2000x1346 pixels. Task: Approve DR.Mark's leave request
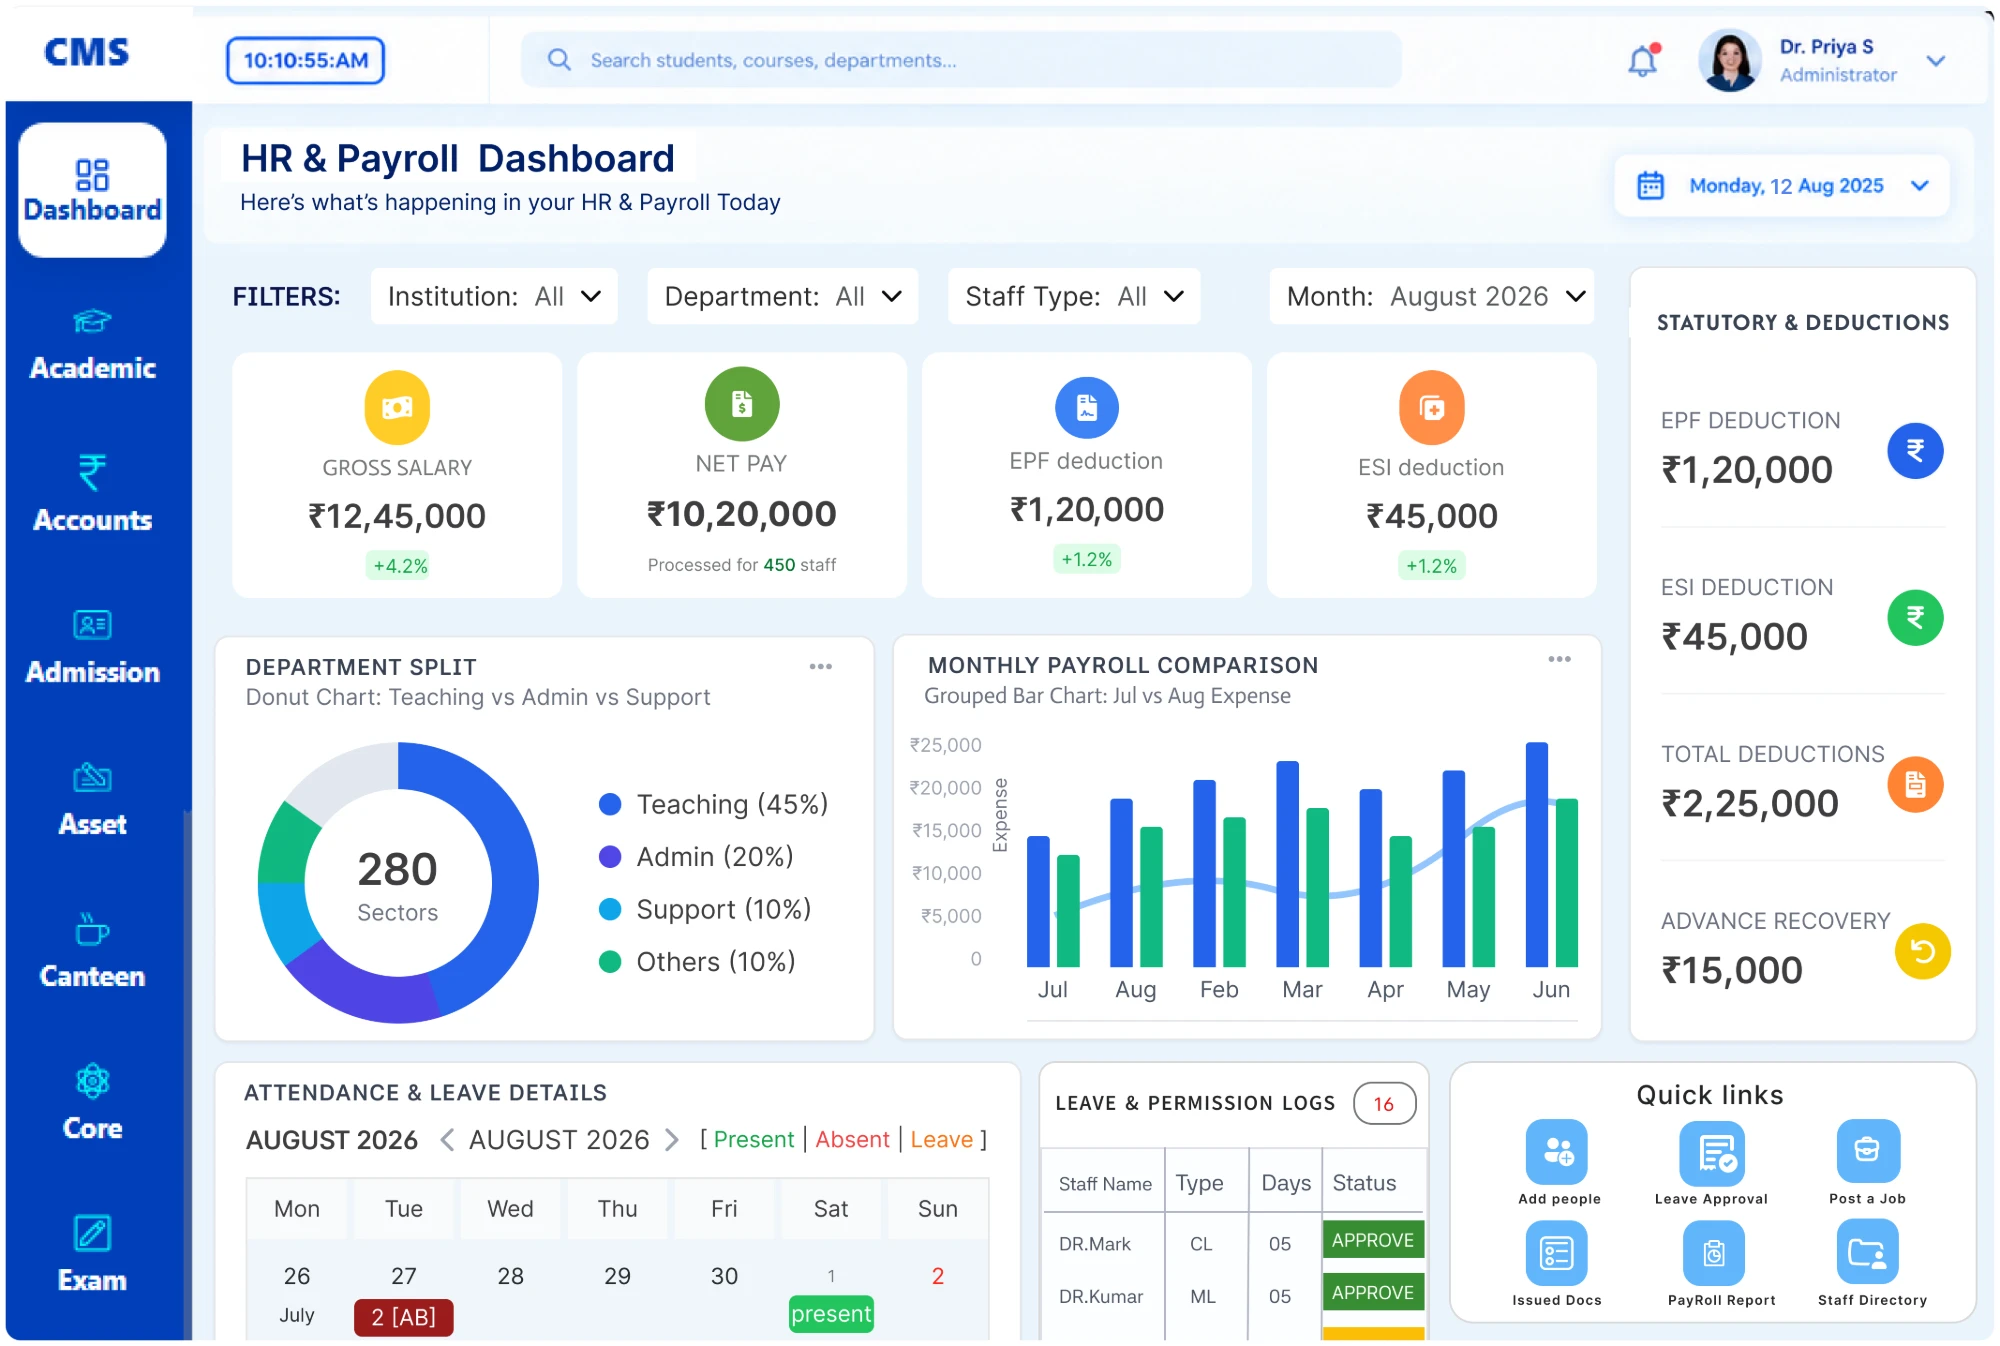pyautogui.click(x=1373, y=1240)
